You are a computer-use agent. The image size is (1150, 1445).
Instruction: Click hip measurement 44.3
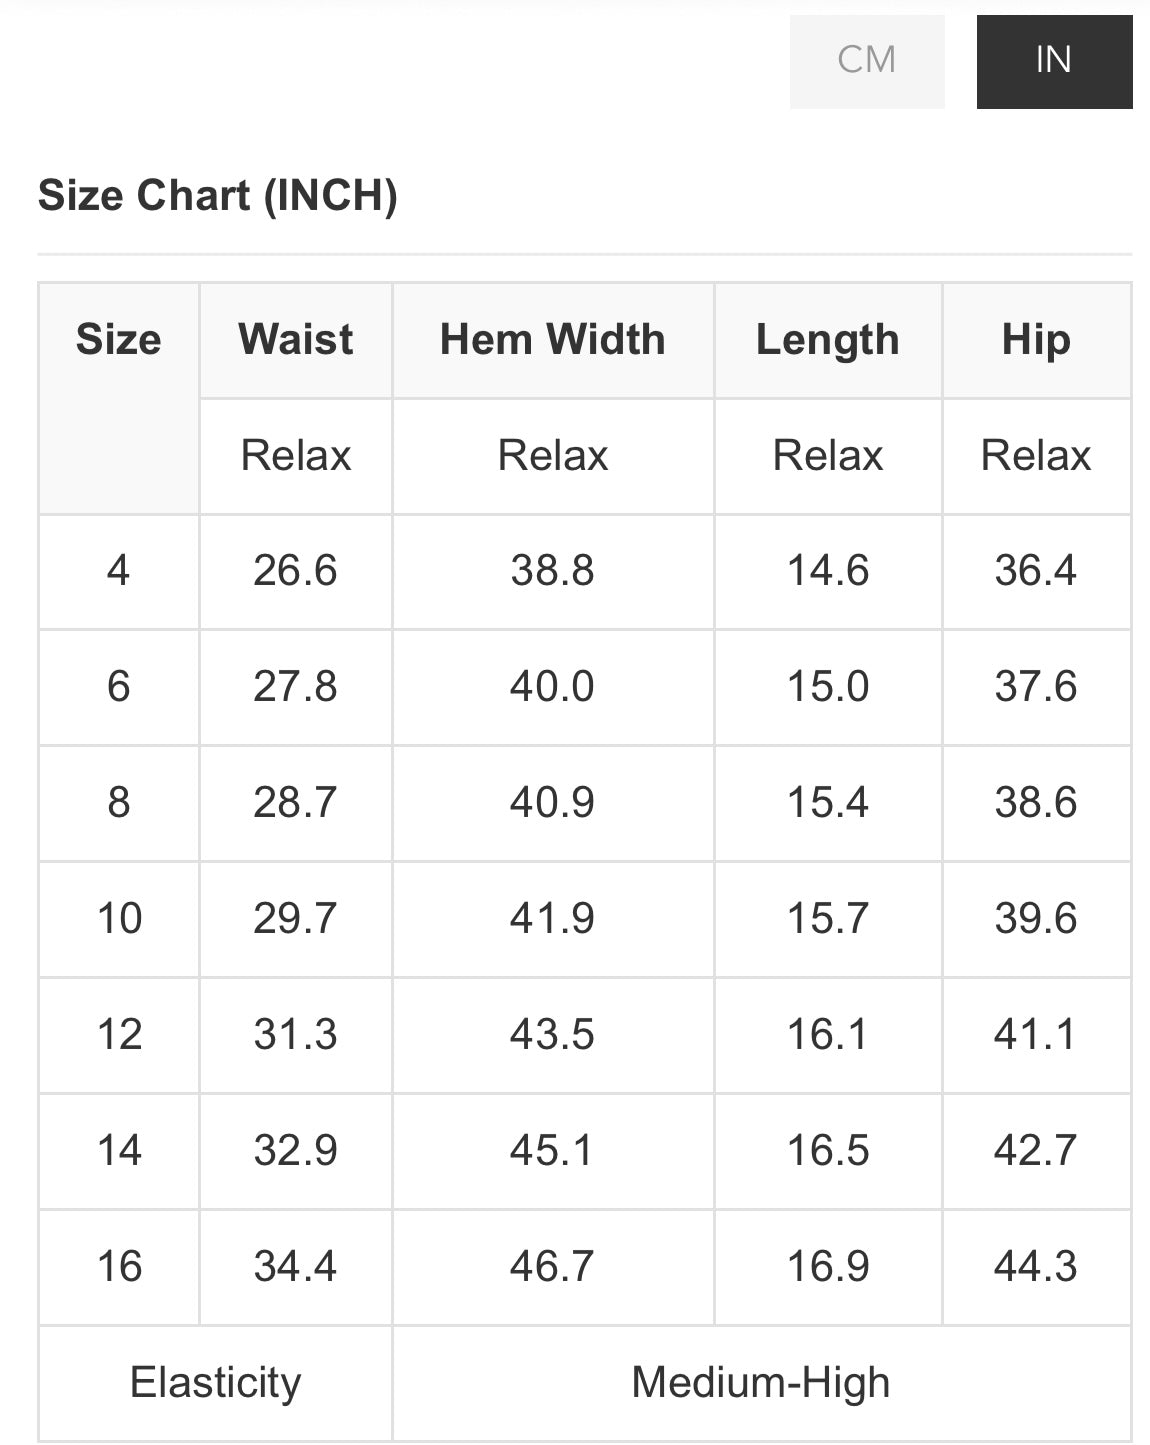(x=1036, y=1267)
